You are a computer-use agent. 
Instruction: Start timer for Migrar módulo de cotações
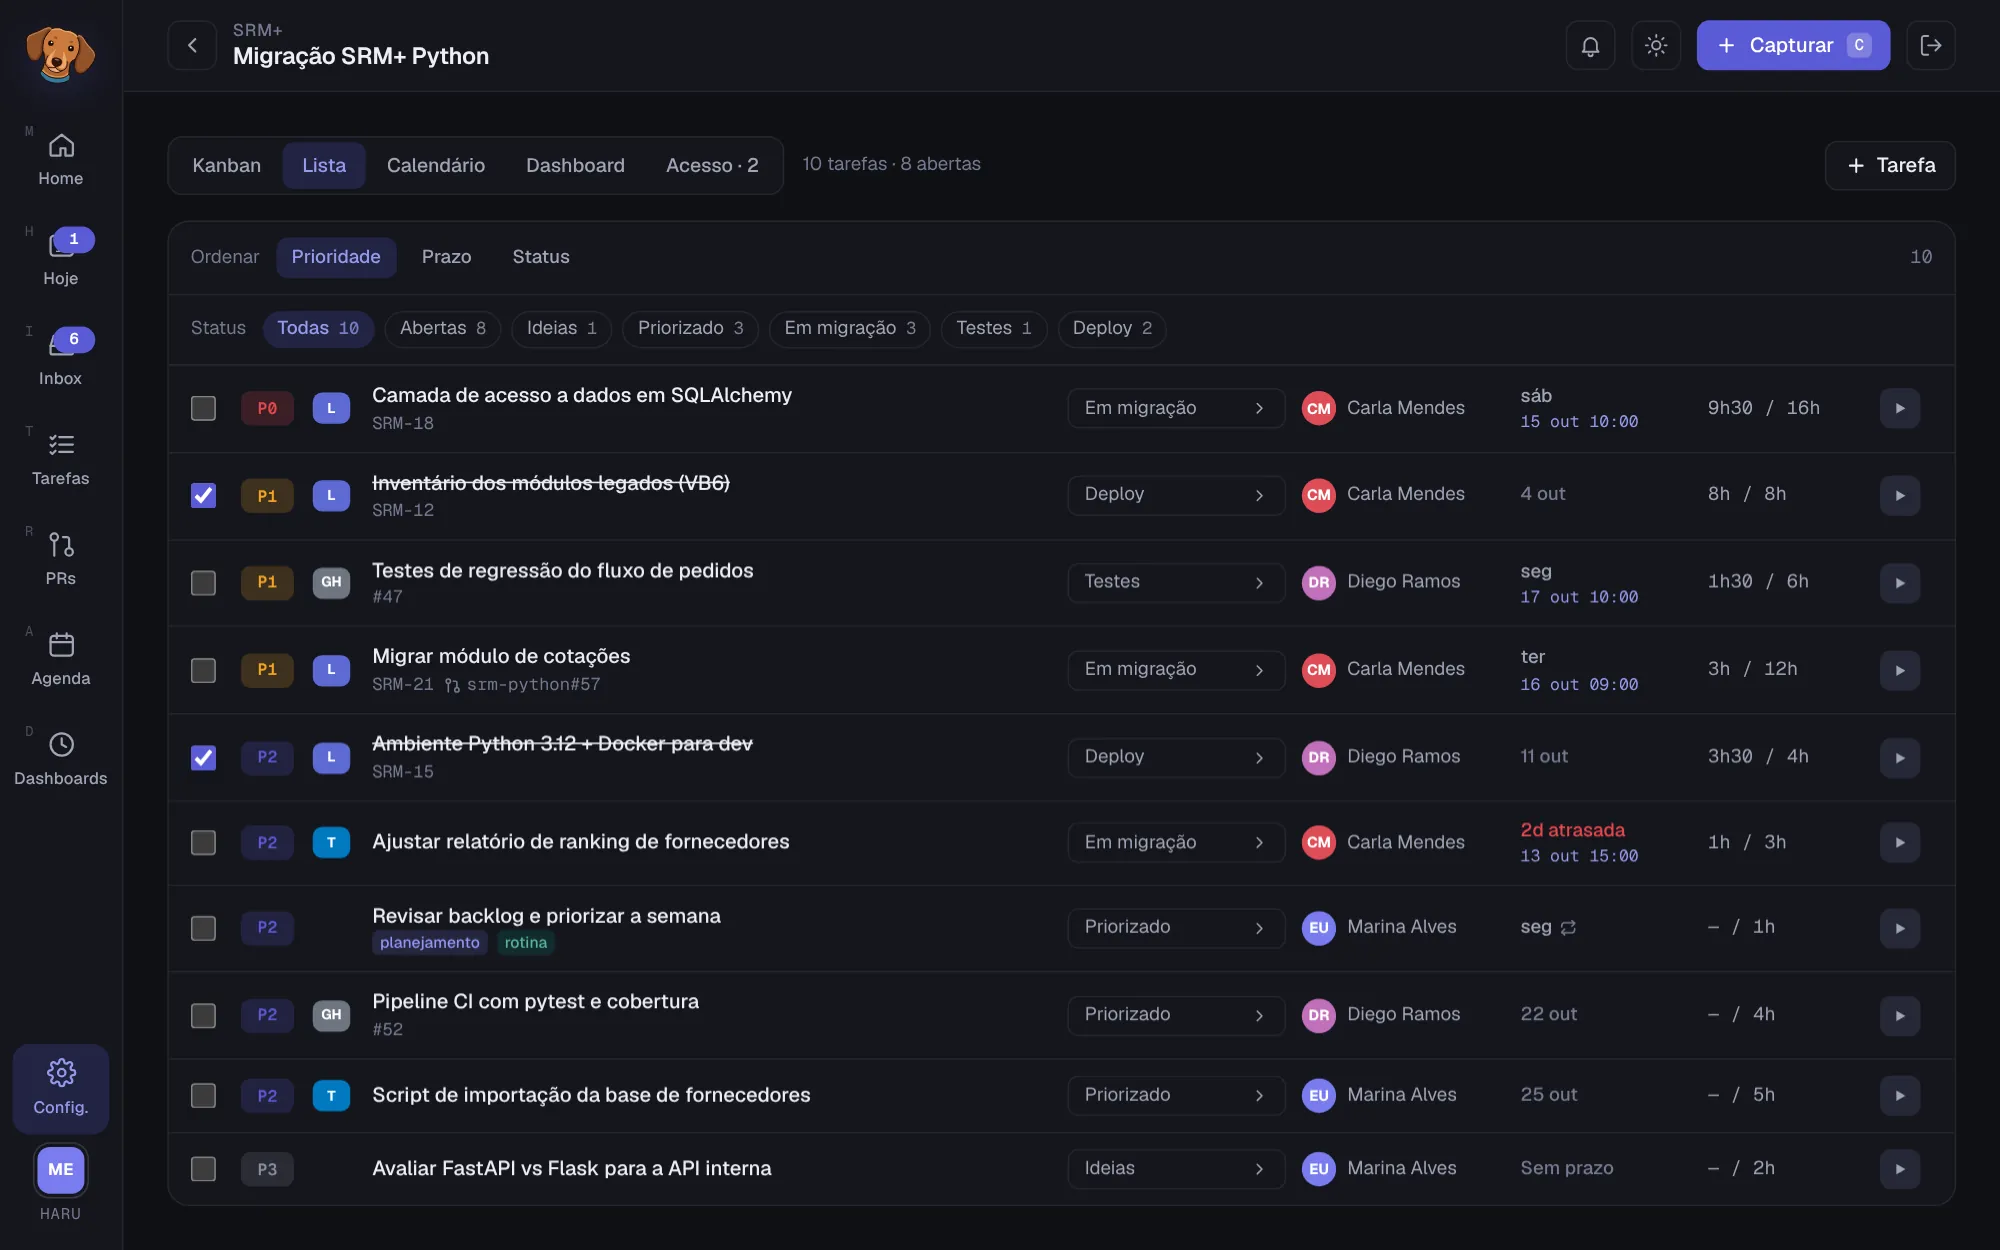(x=1900, y=670)
